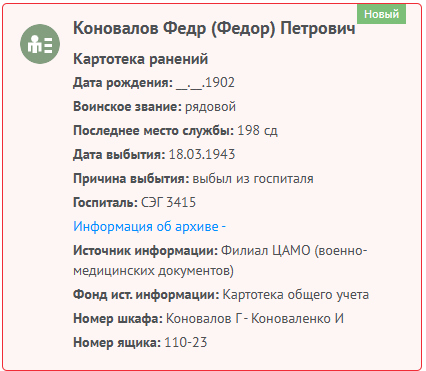Image resolution: width=426 pixels, height=371 pixels.
Task: Open the Информация об архиве link
Action: 149,226
